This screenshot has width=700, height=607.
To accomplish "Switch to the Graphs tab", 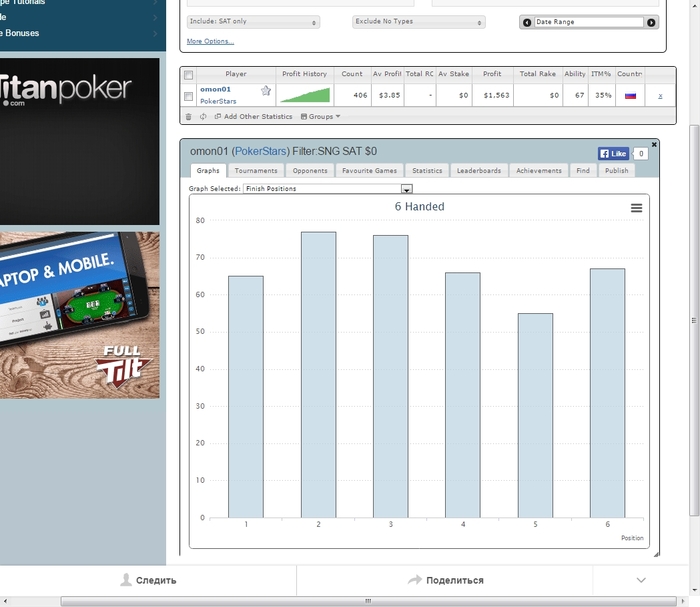I will click(208, 170).
